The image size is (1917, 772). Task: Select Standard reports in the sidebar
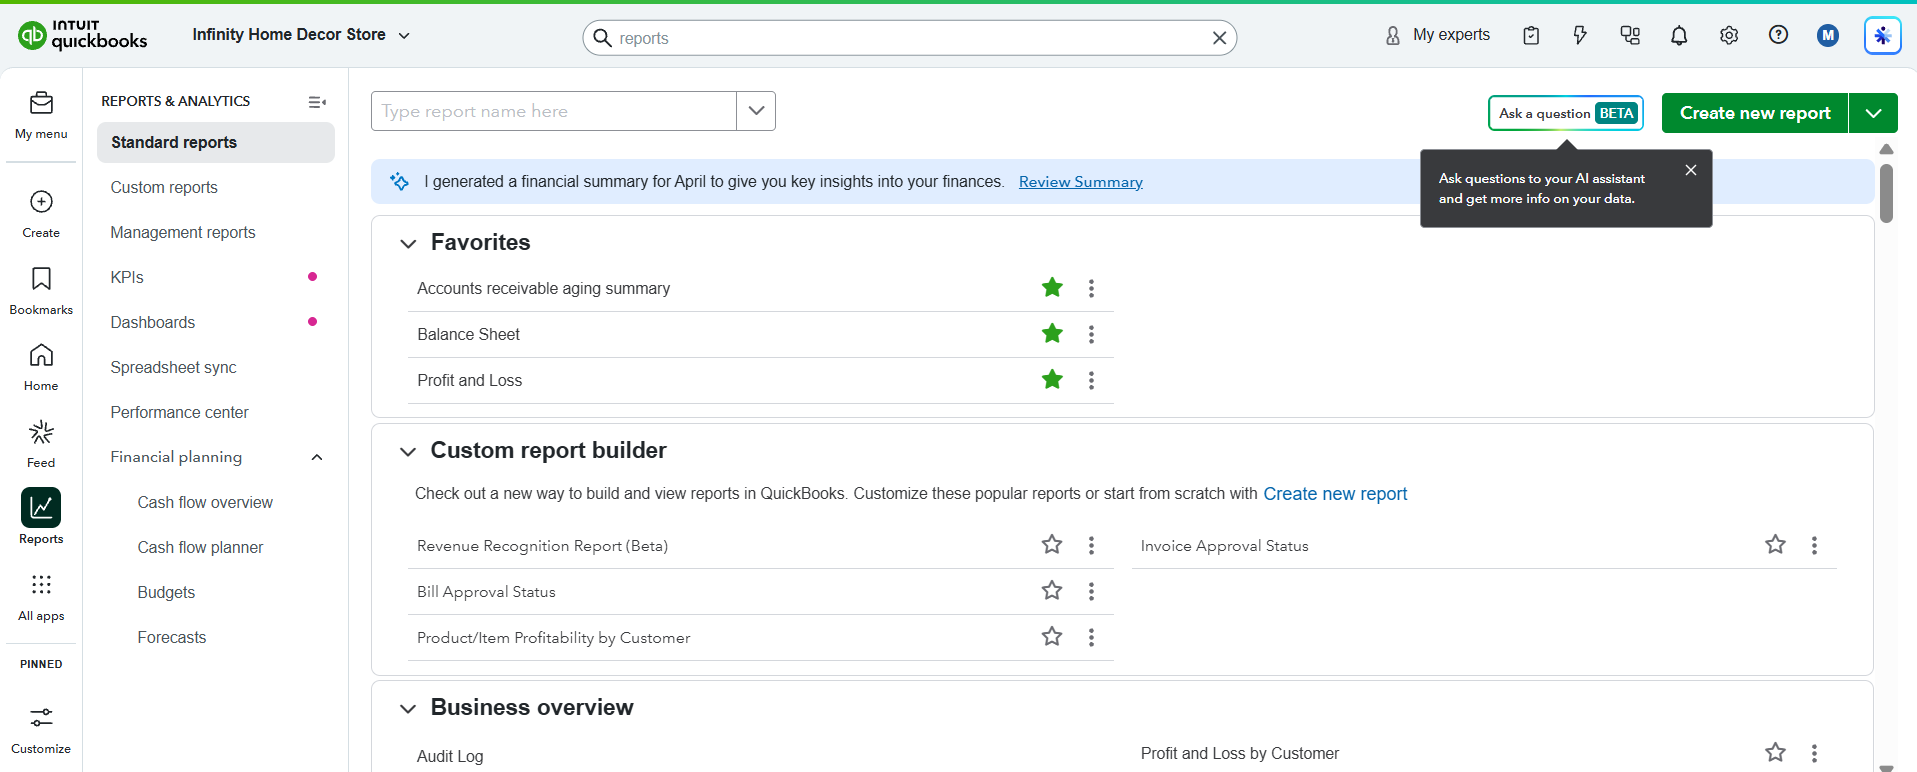[216, 142]
